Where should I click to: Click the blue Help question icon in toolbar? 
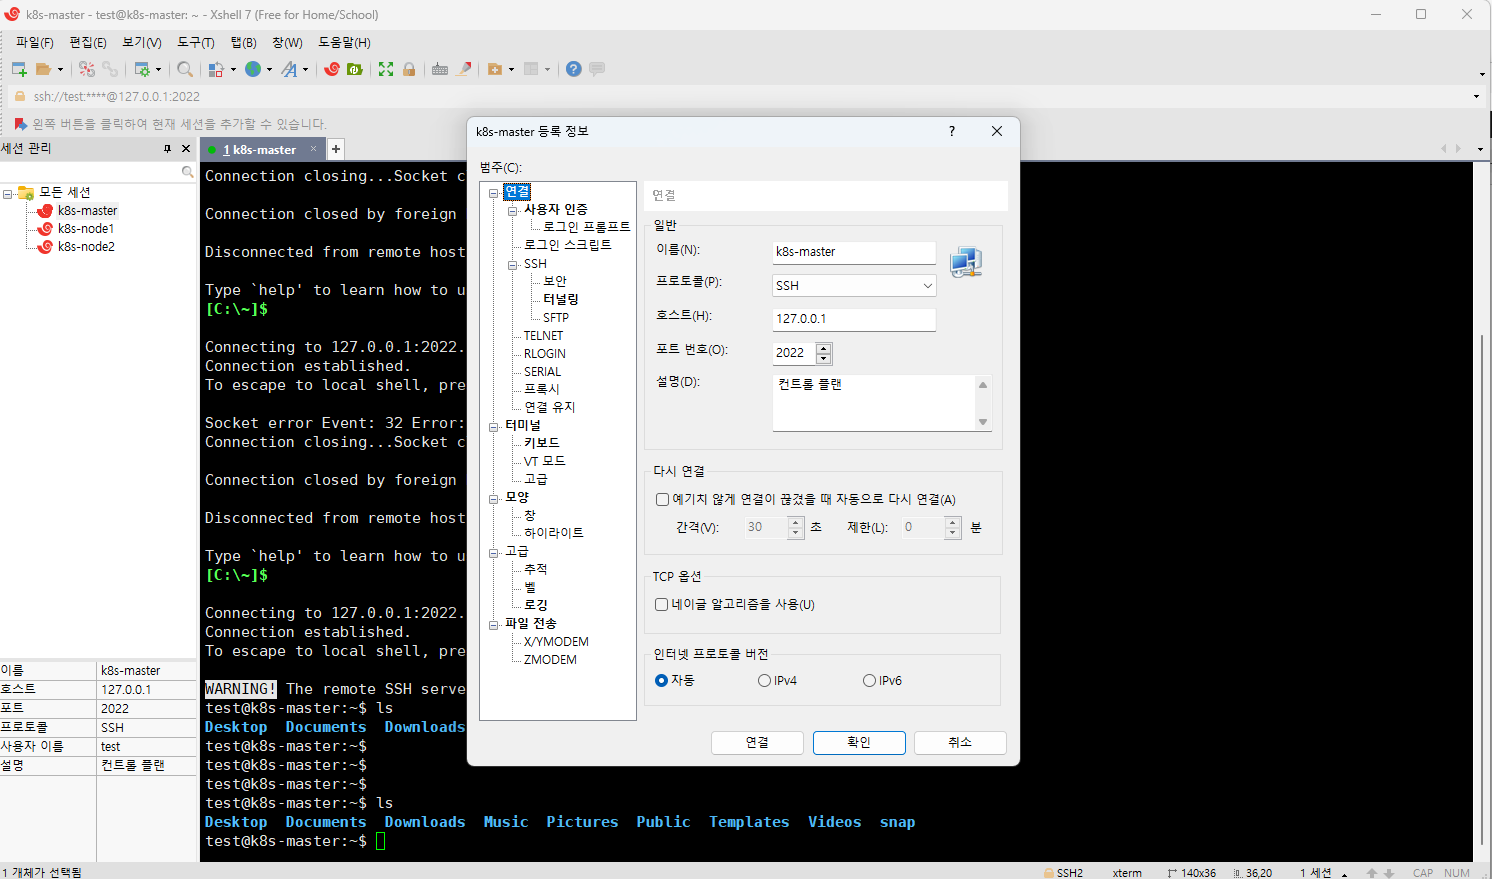click(573, 69)
